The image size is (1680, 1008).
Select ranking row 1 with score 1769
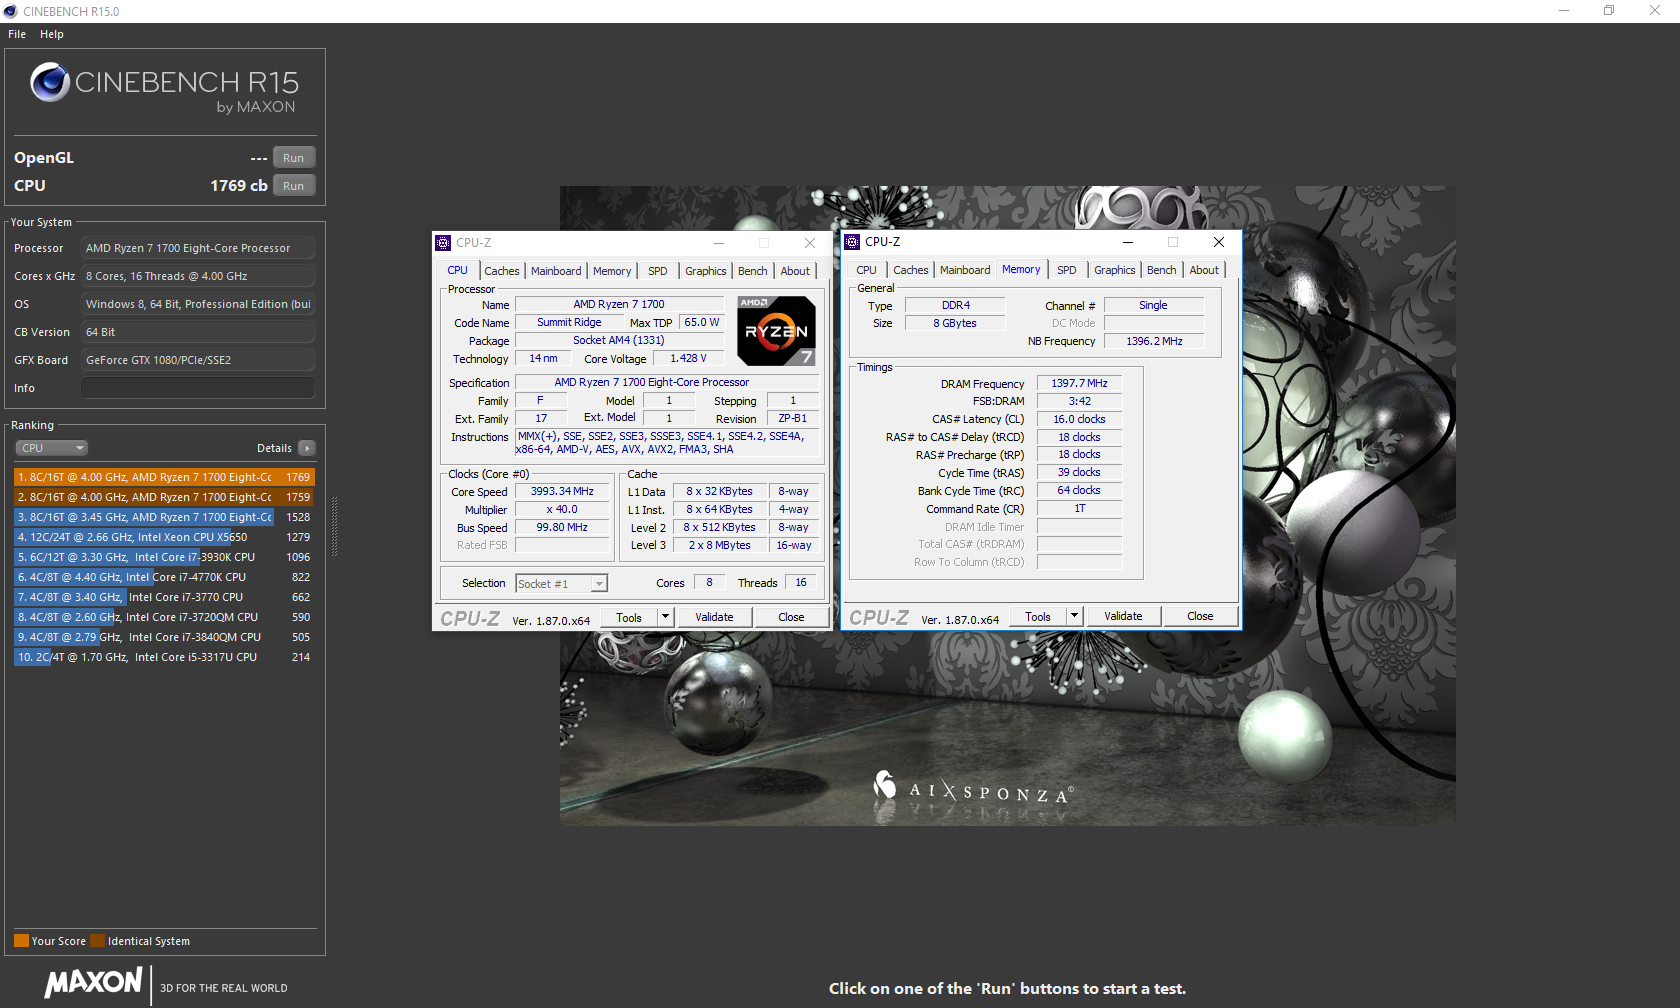tap(164, 477)
